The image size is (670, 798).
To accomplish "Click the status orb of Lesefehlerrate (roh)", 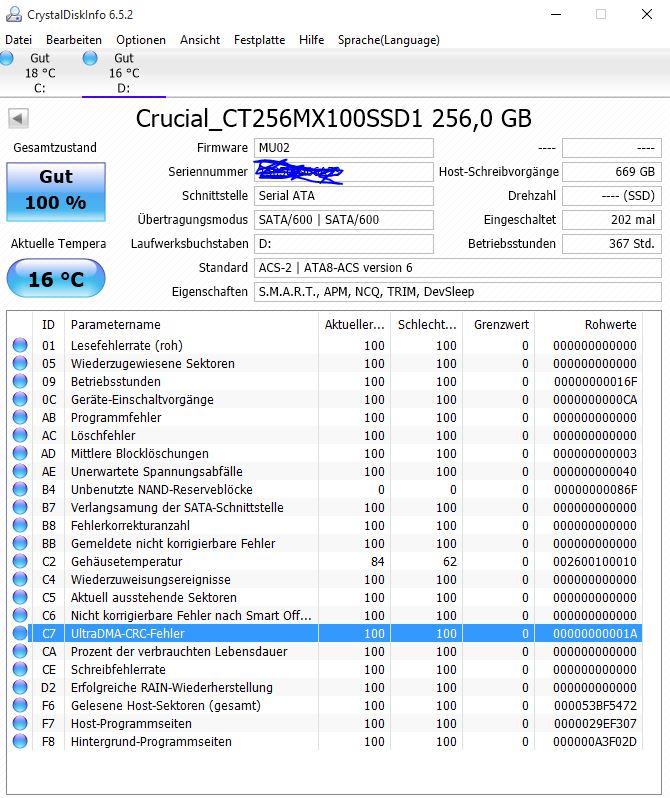I will point(20,345).
